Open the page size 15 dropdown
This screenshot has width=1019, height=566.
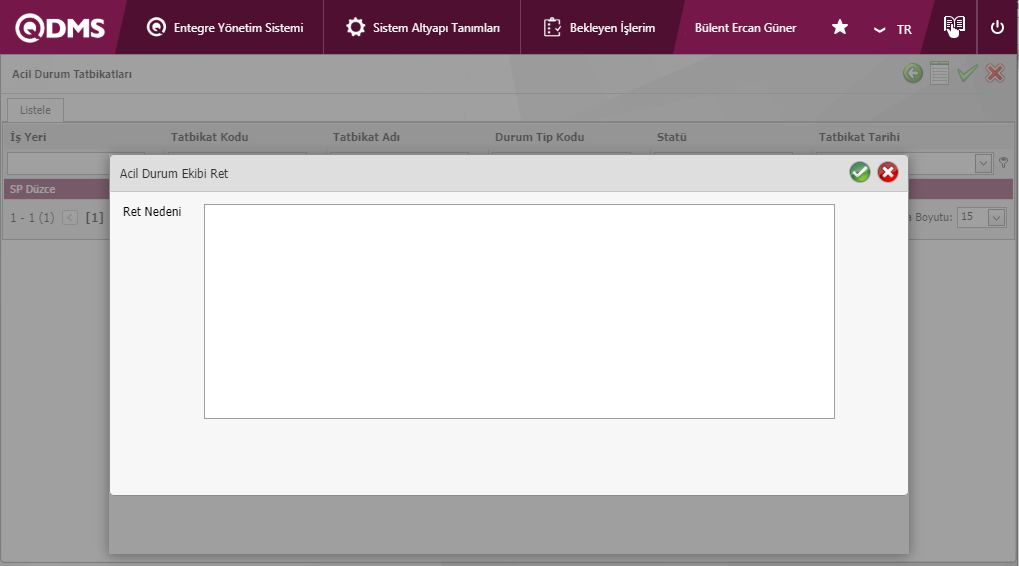[x=996, y=217]
